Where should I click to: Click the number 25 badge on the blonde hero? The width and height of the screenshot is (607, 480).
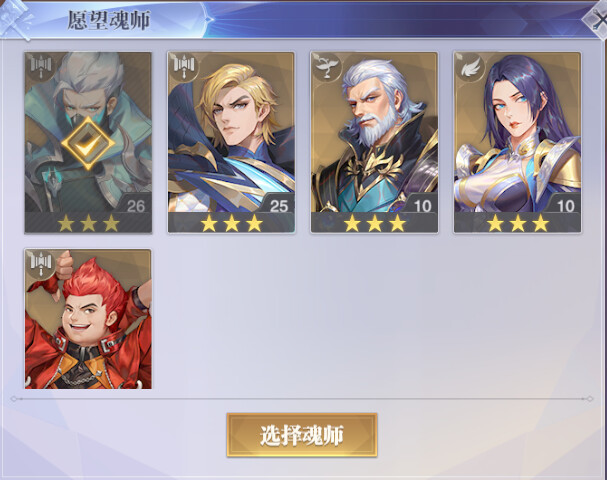(x=279, y=206)
